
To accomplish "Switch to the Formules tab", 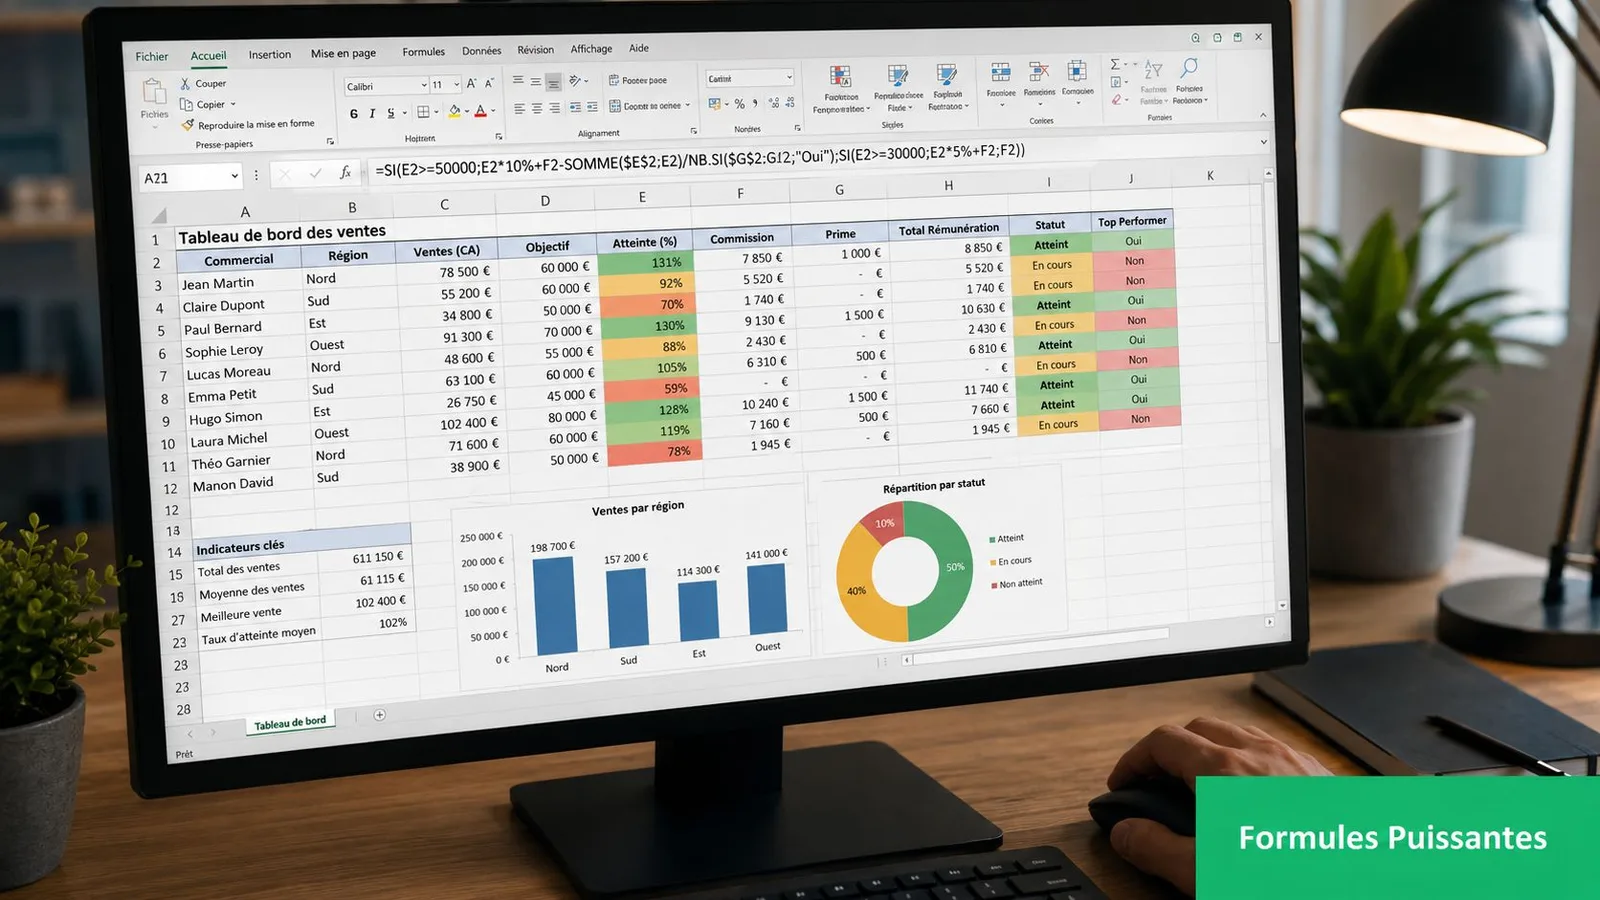I will [424, 52].
